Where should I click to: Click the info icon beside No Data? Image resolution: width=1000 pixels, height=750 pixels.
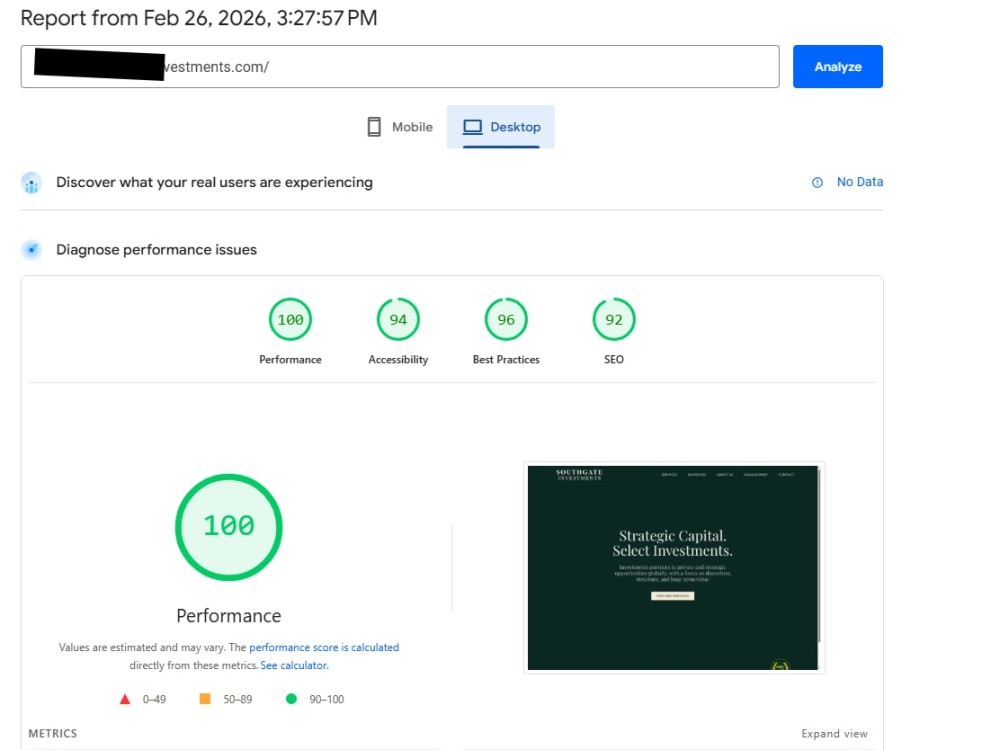817,182
